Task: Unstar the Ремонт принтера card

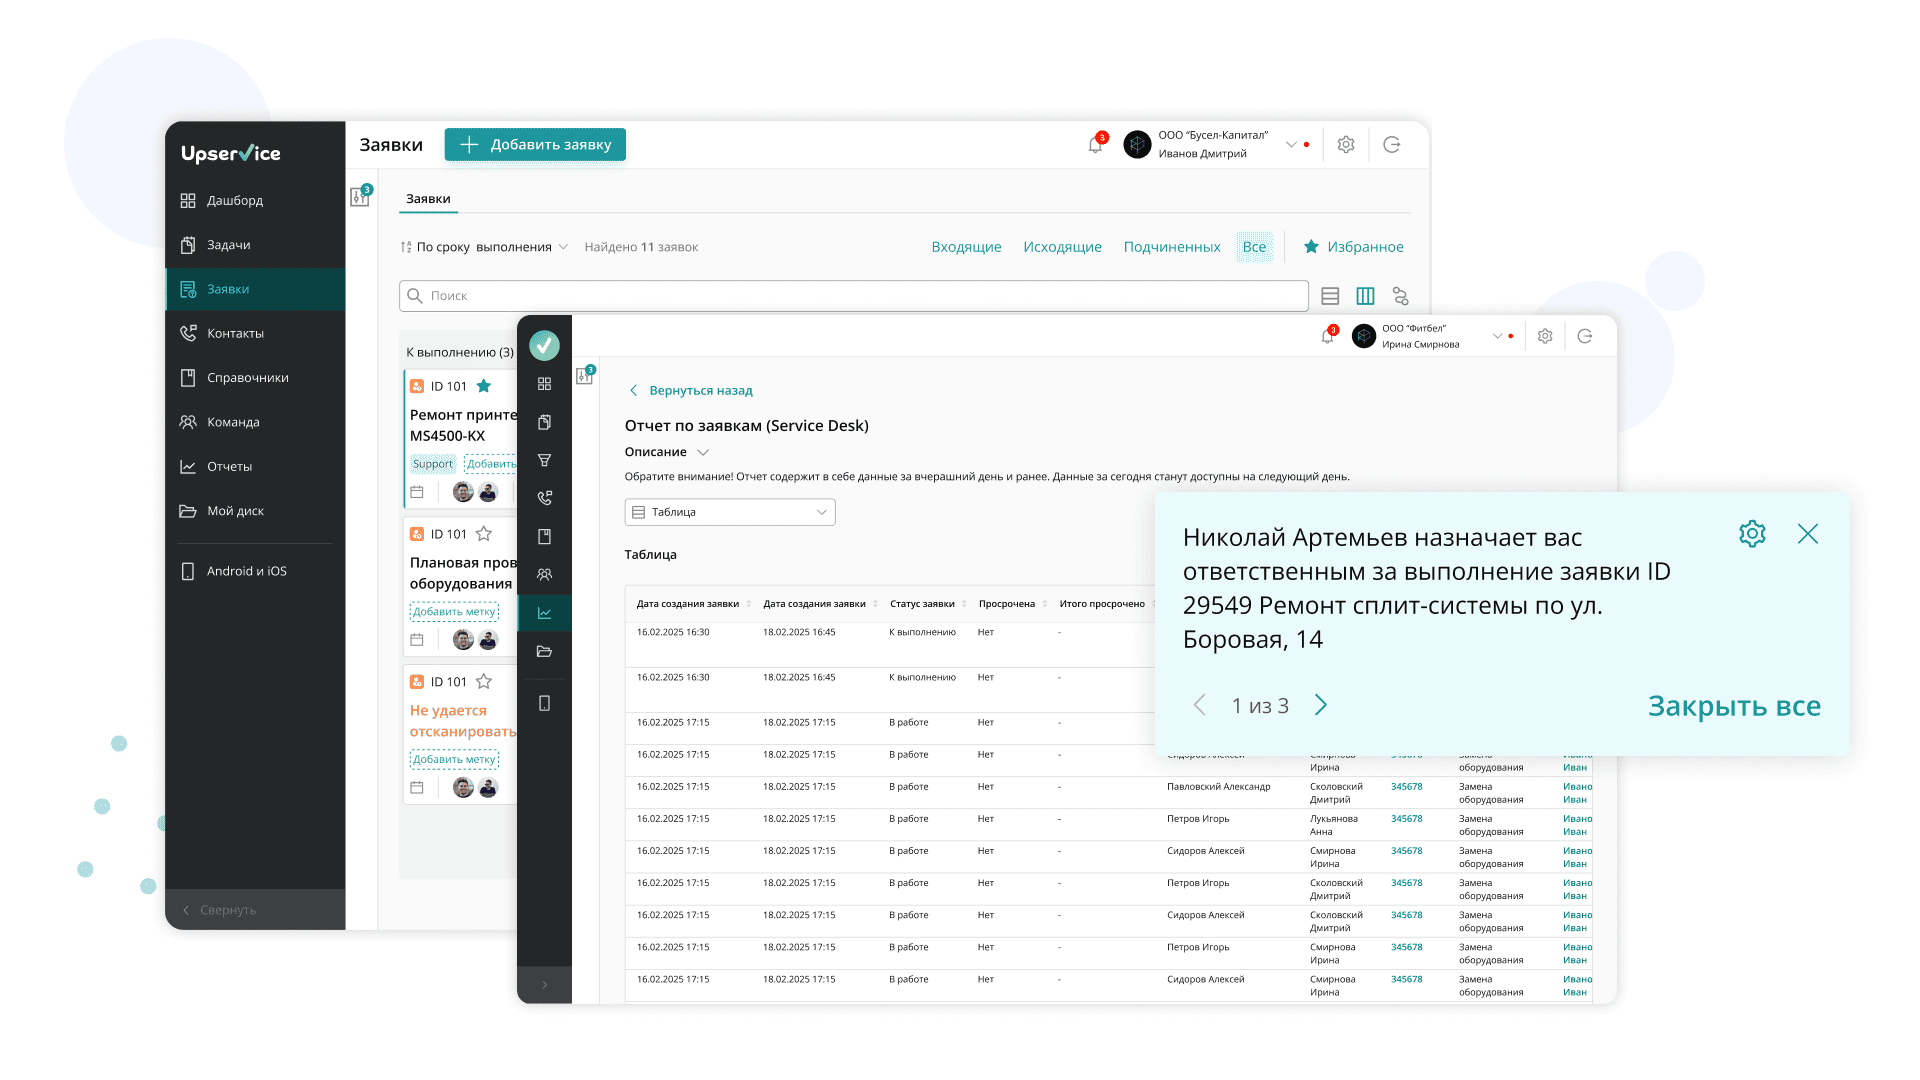Action: (x=484, y=386)
